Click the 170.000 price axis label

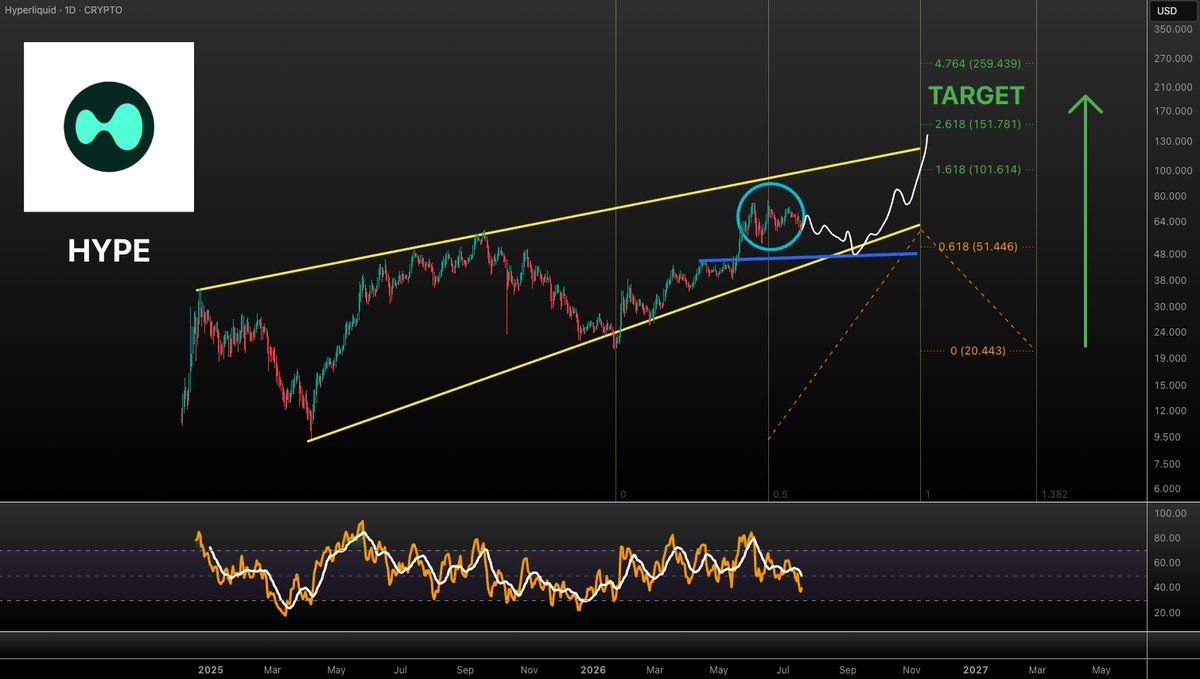(x=1172, y=112)
